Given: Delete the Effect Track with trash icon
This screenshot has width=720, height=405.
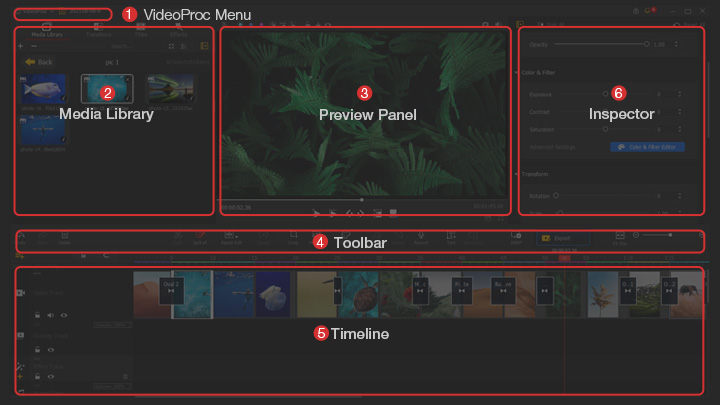Looking at the screenshot, I should pos(125,377).
